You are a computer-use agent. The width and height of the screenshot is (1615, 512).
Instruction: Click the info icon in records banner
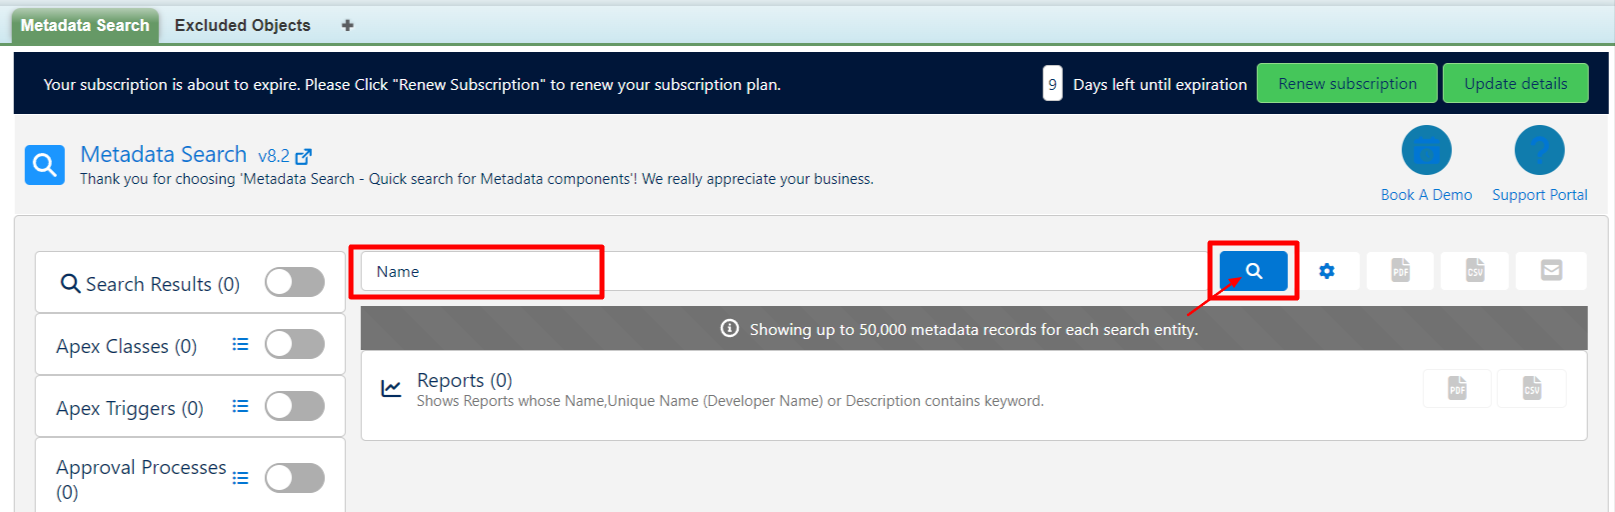(x=730, y=329)
